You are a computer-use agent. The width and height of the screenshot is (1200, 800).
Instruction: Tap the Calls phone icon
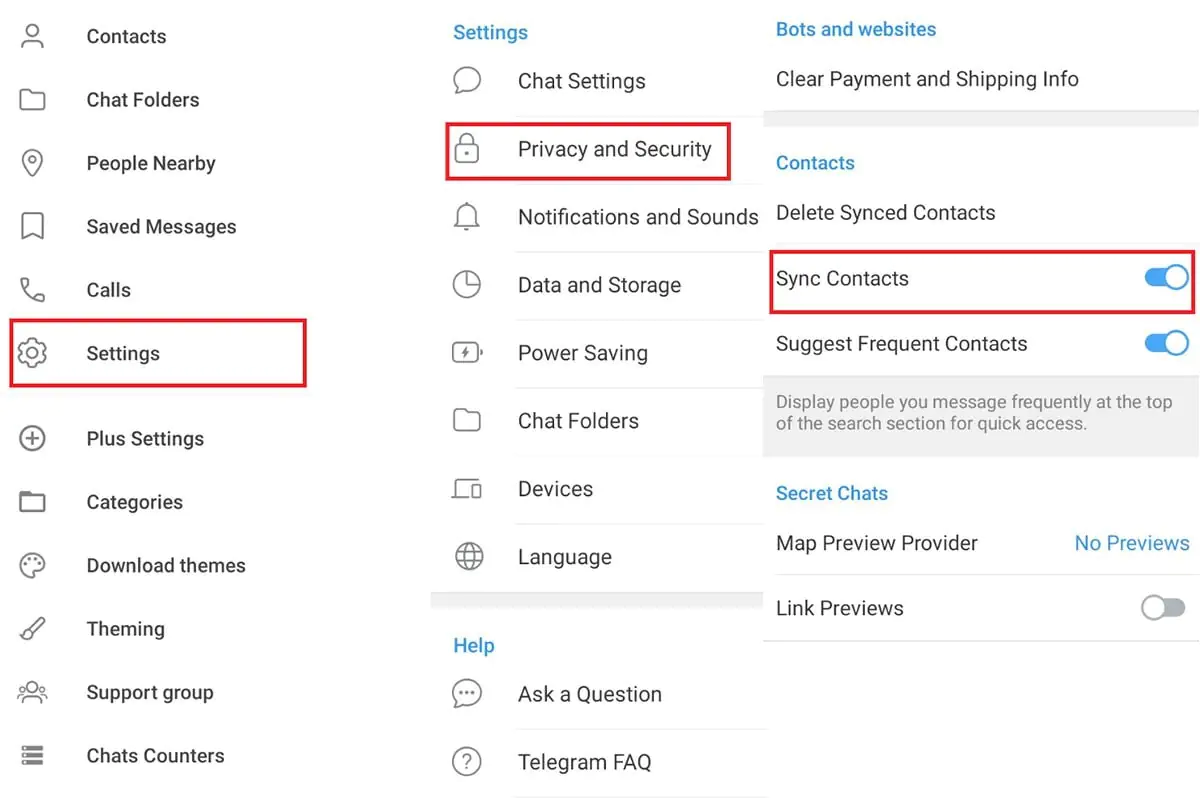[x=33, y=290]
